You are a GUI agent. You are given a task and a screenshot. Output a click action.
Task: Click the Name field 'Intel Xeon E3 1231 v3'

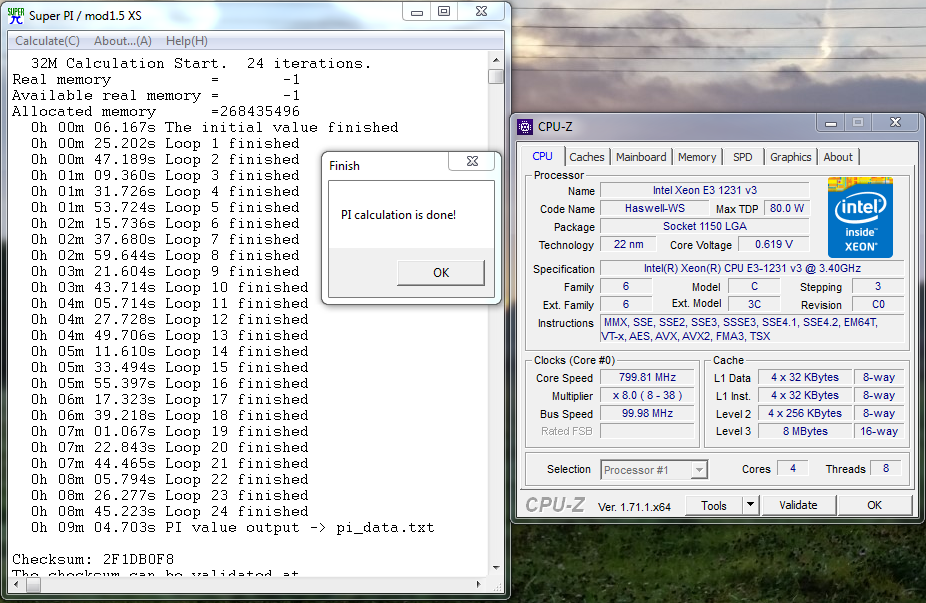705,190
